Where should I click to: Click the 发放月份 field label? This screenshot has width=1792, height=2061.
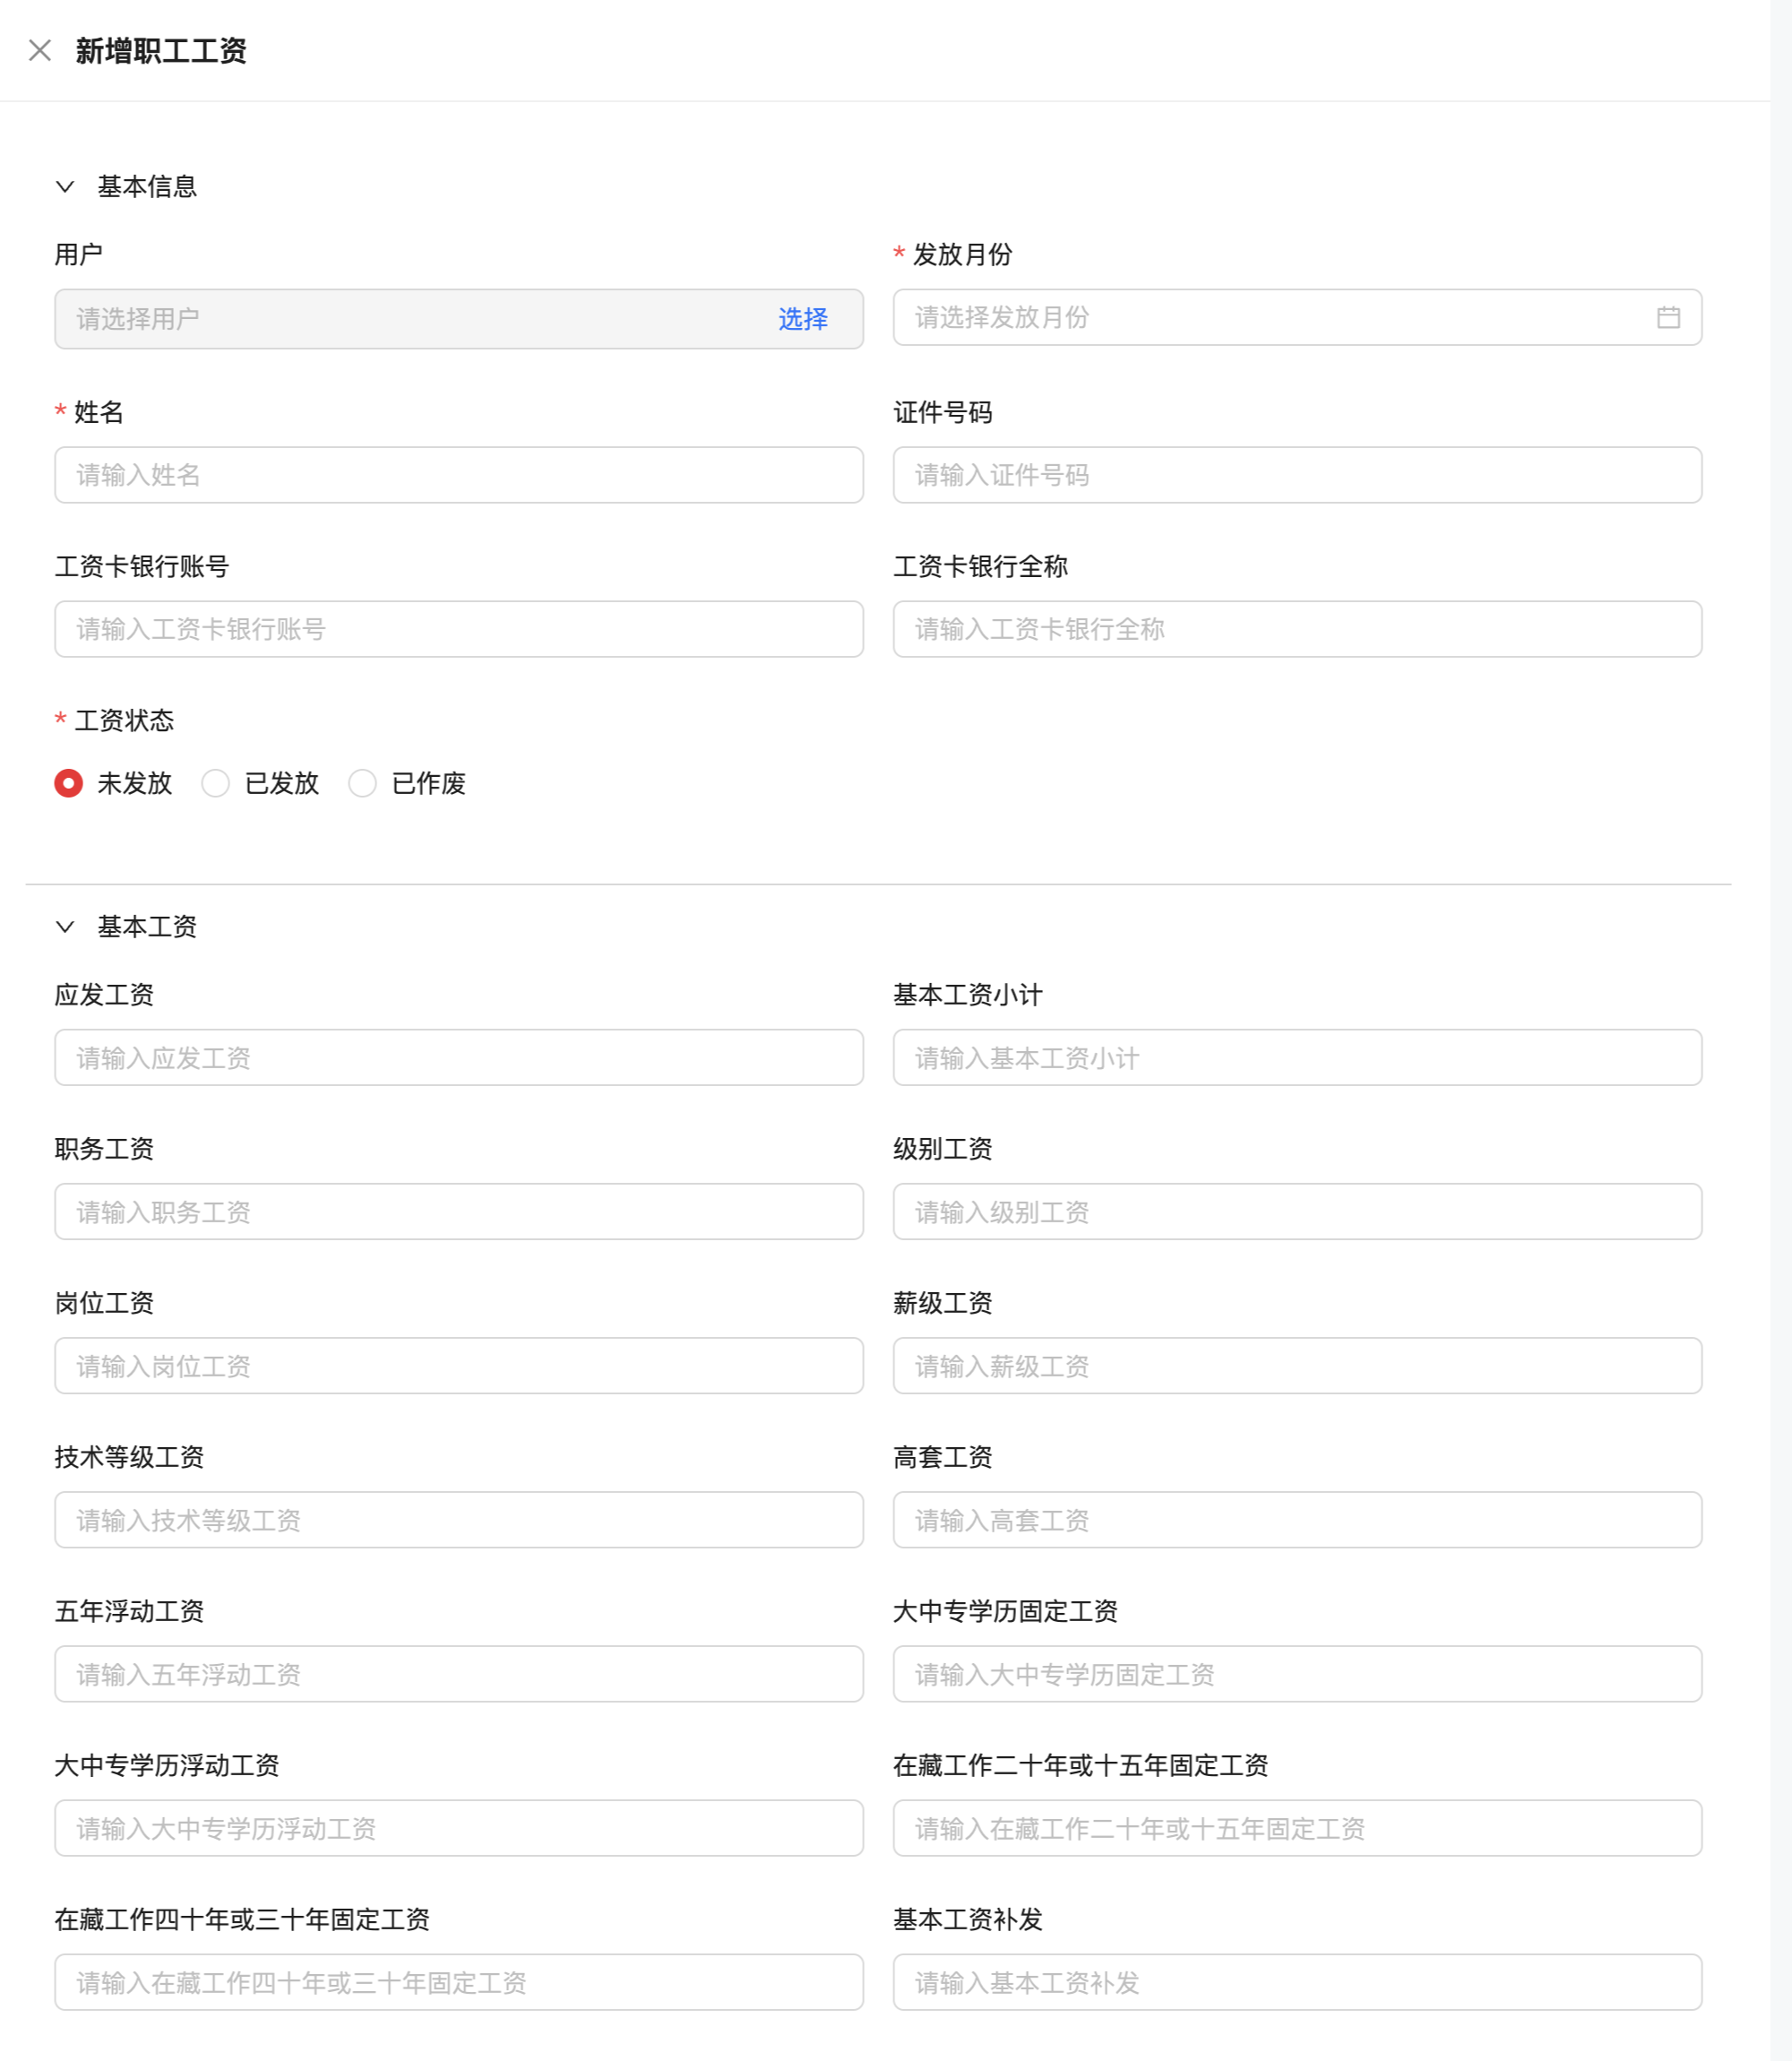coord(962,254)
